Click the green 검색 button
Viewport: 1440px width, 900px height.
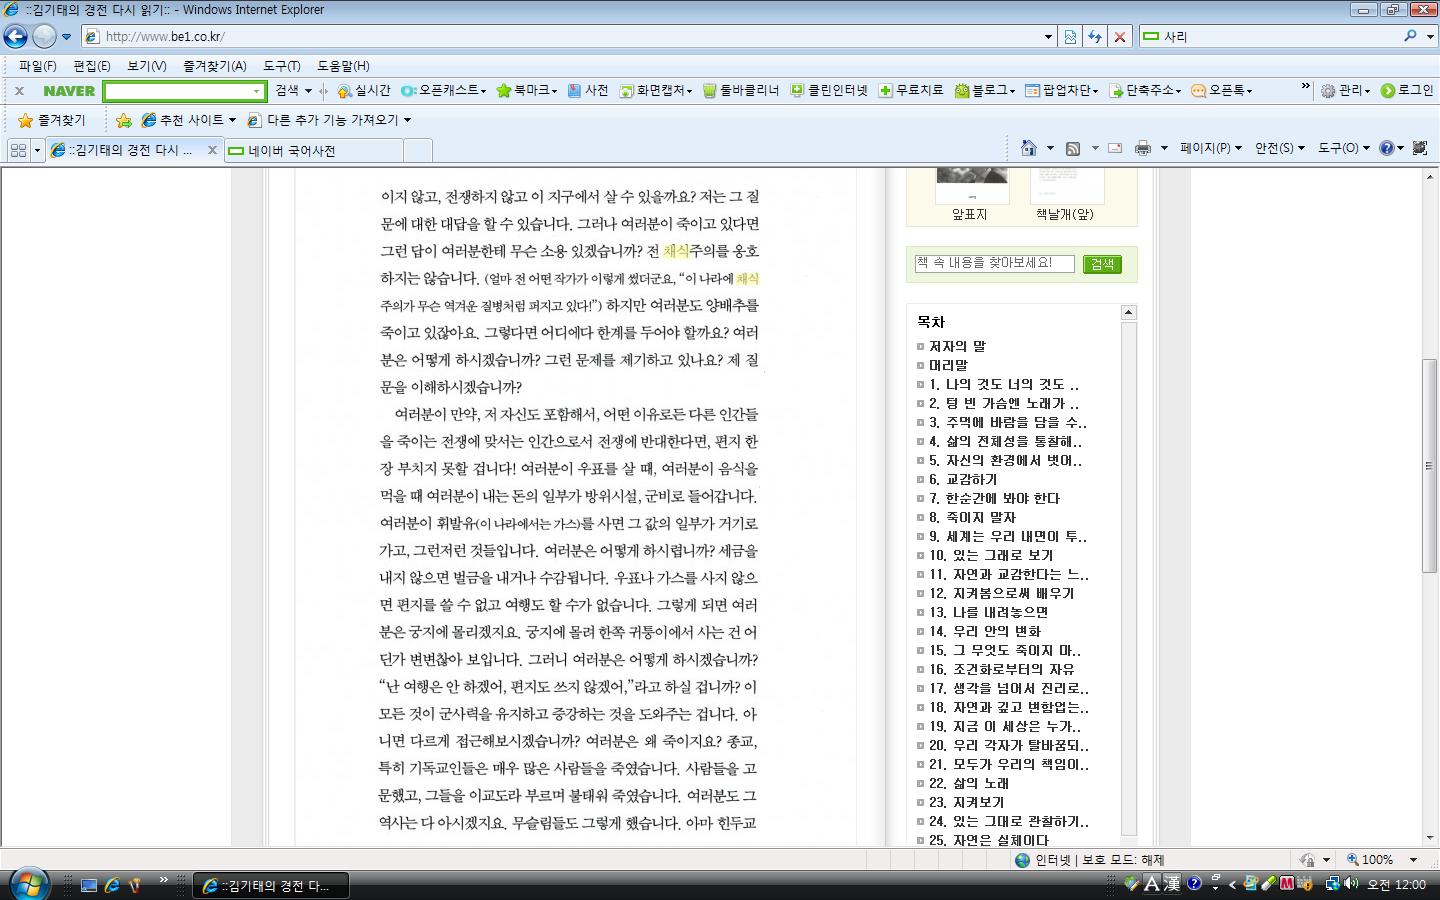point(1102,264)
